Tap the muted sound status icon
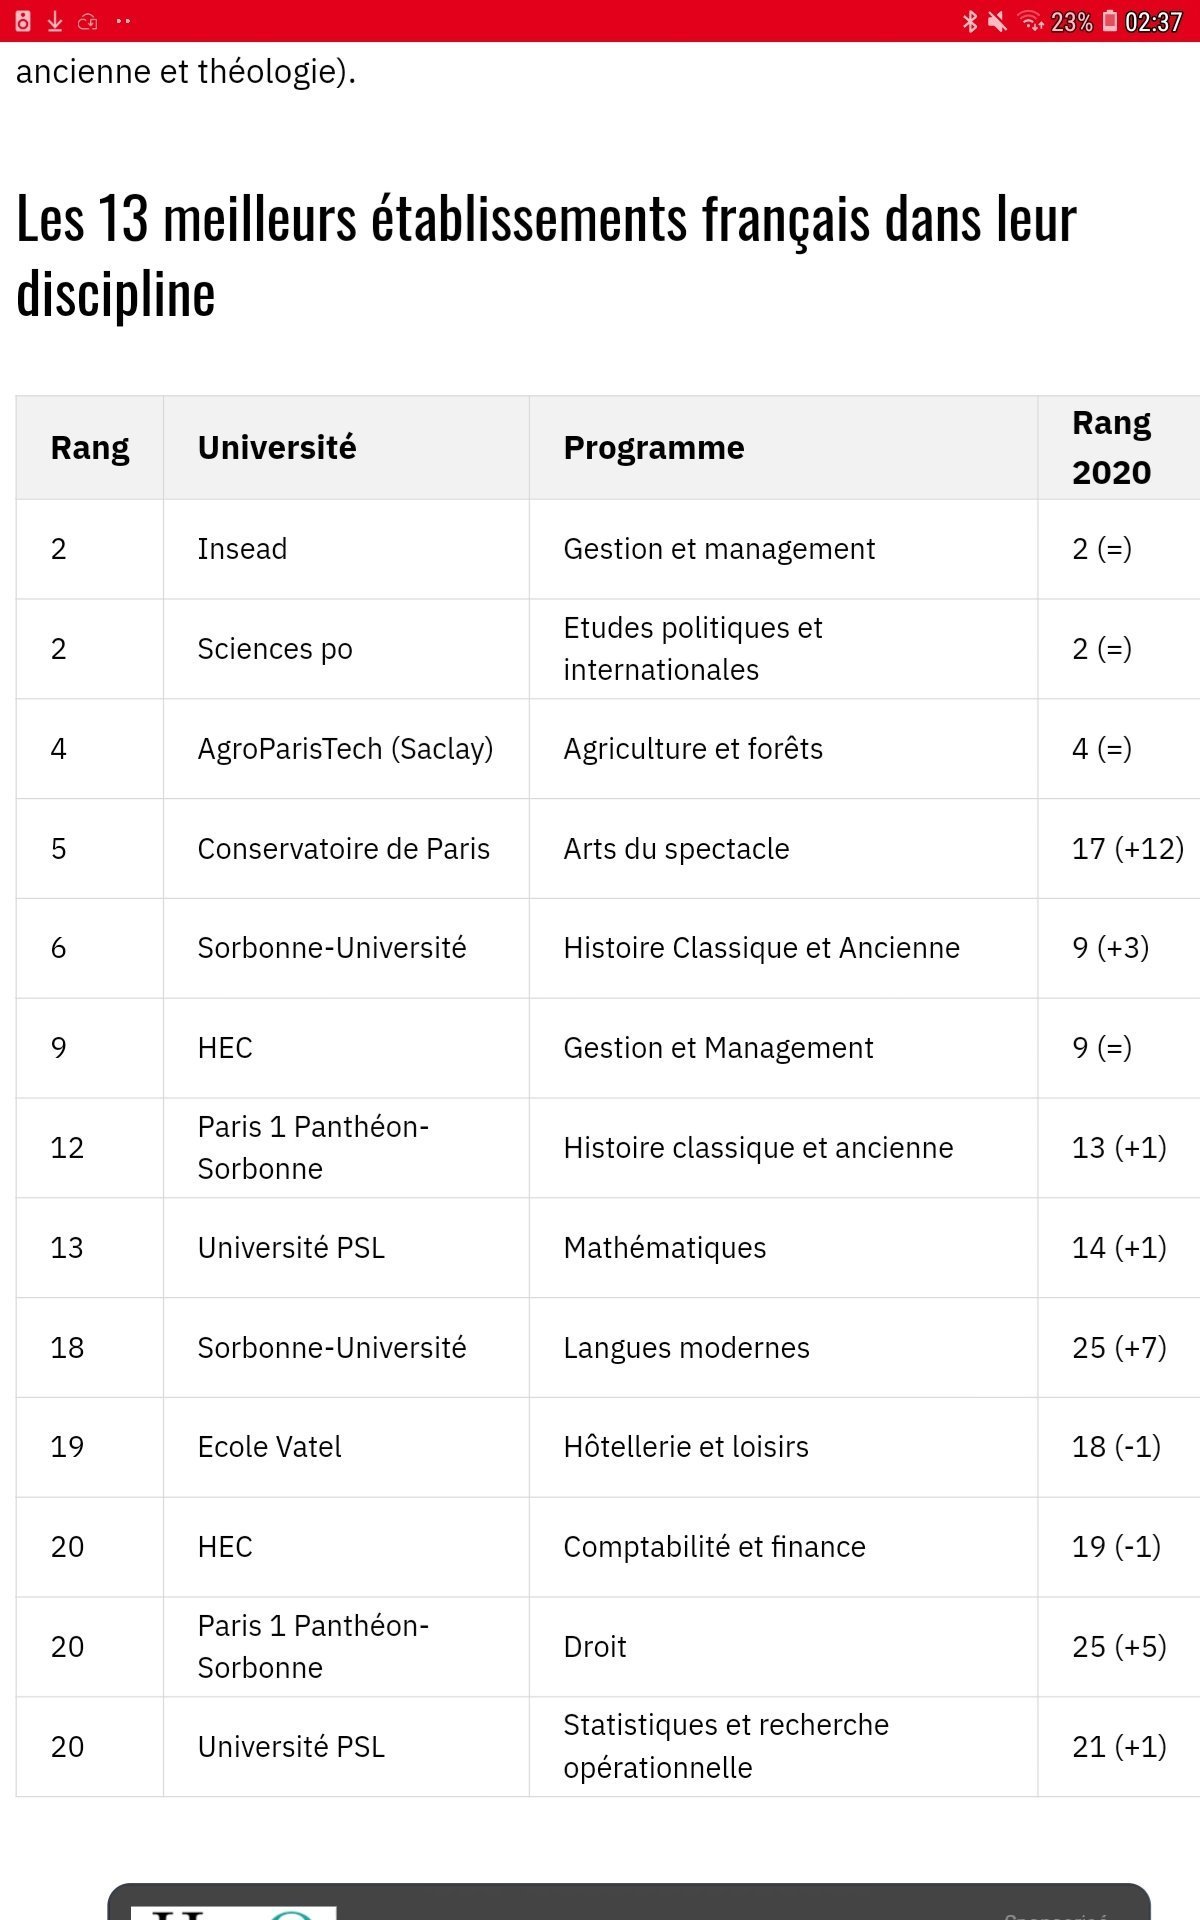Viewport: 1200px width, 1920px height. click(x=997, y=21)
